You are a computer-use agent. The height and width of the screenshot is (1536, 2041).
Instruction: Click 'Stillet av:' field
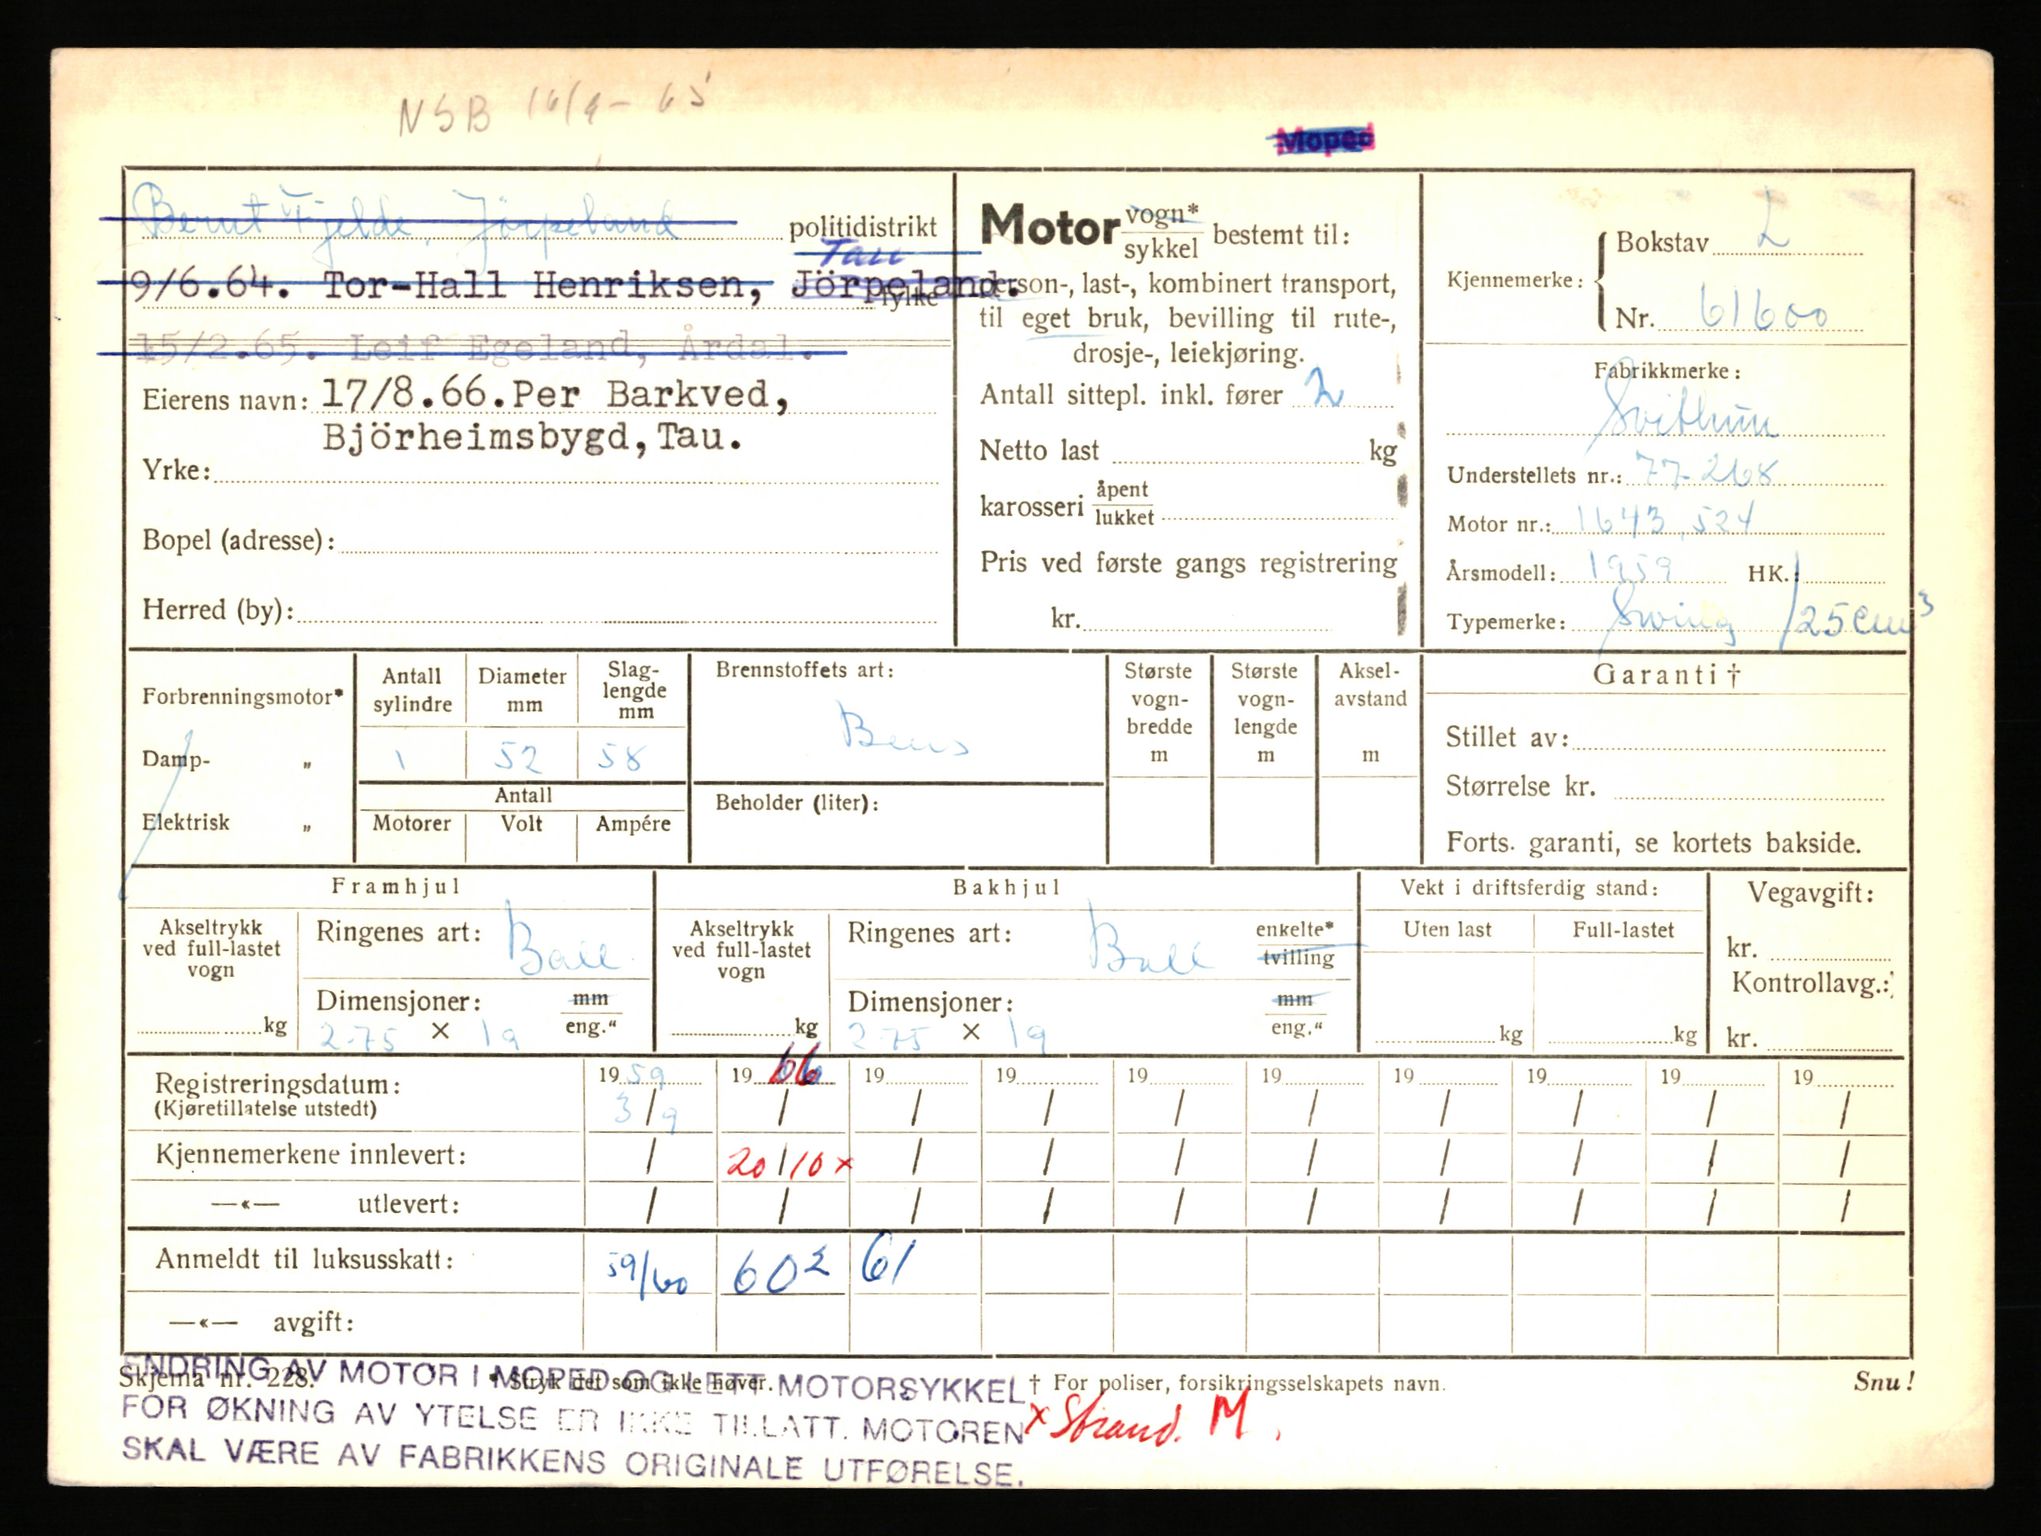tap(1665, 738)
